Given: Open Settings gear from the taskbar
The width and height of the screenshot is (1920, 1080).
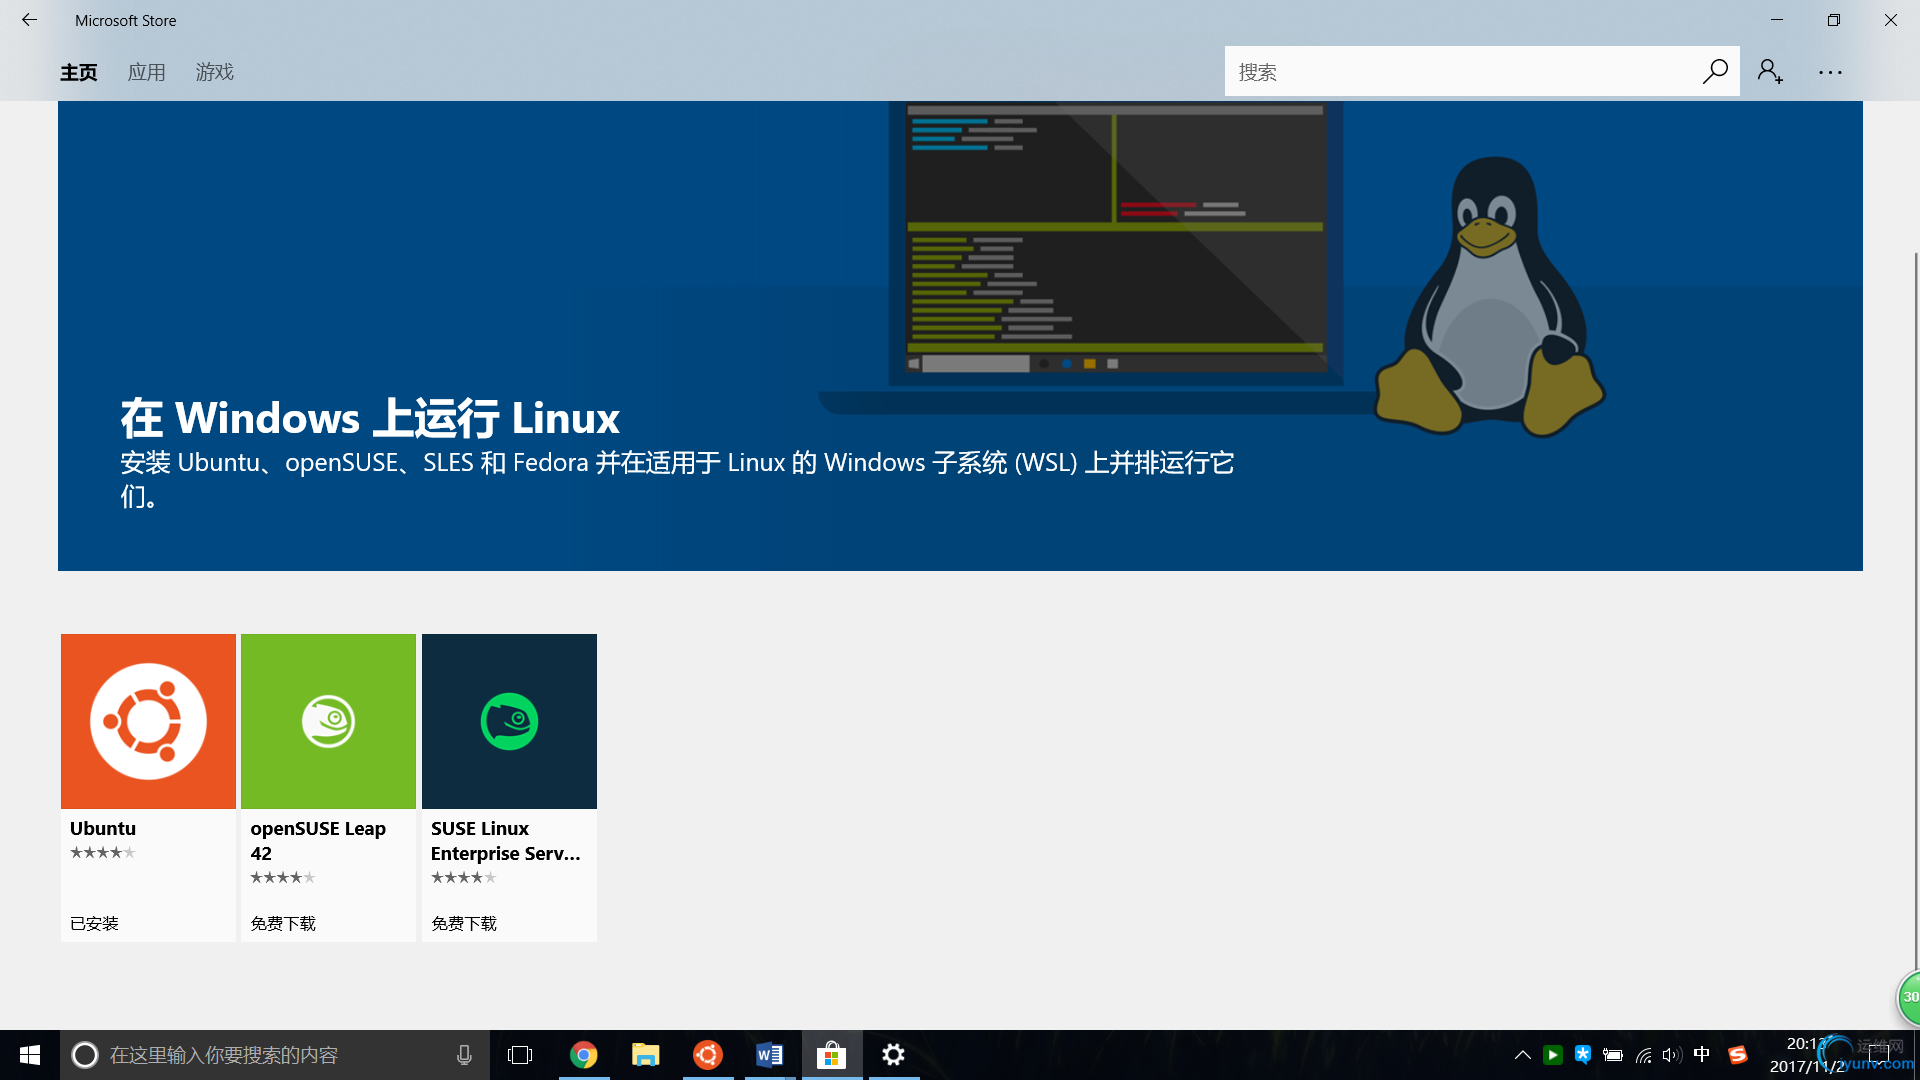Looking at the screenshot, I should (894, 1055).
